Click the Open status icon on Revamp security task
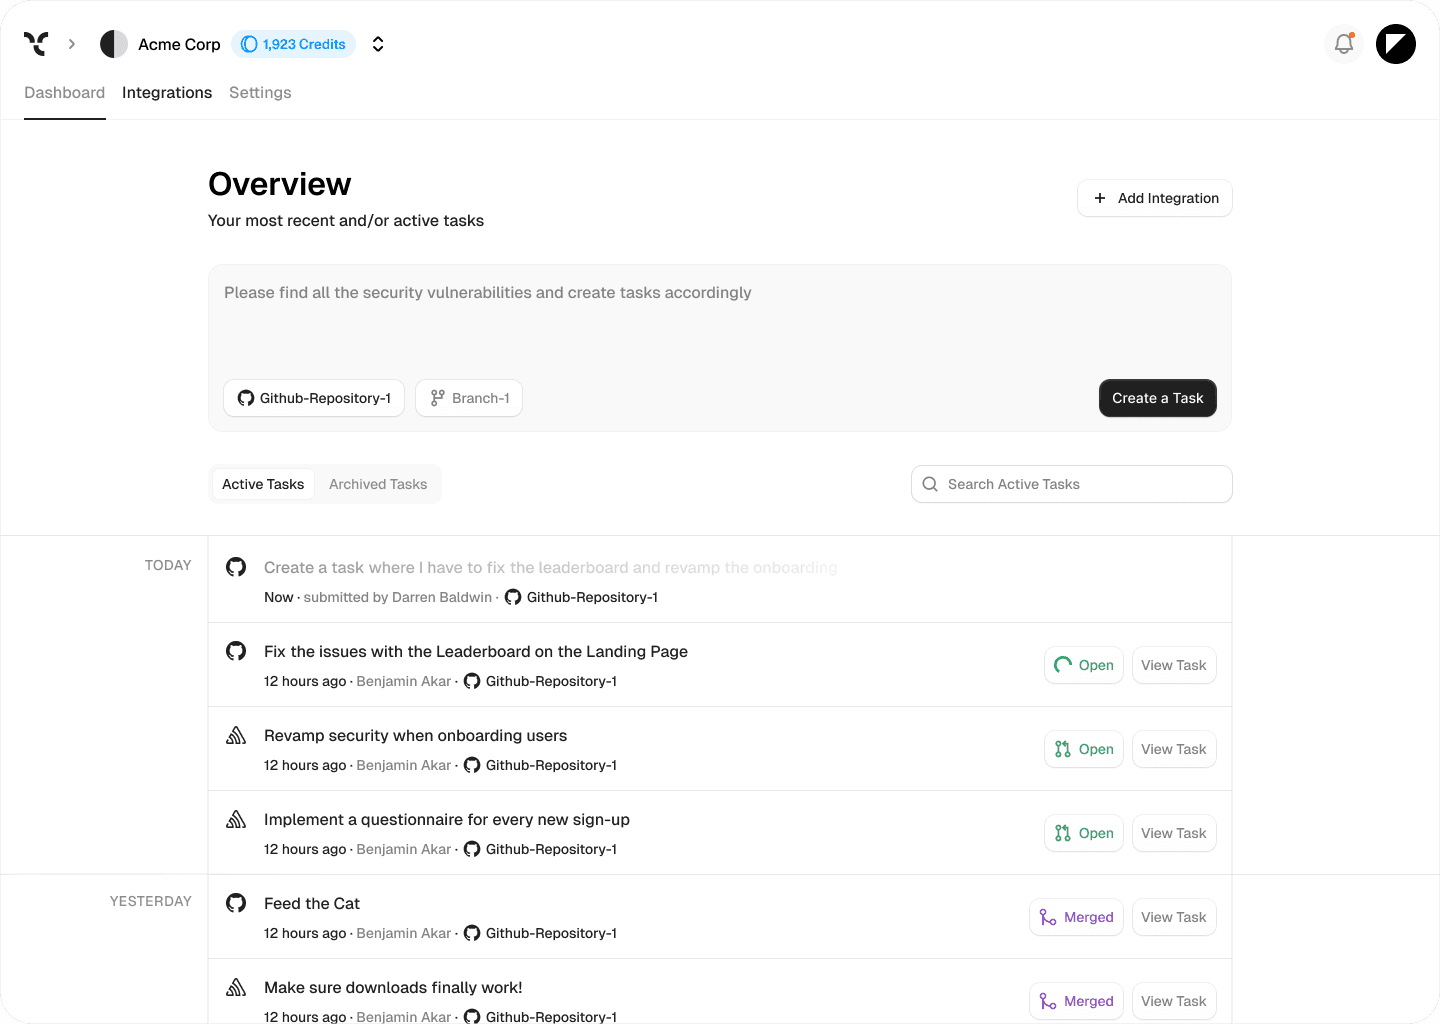Viewport: 1440px width, 1024px height. 1061,749
